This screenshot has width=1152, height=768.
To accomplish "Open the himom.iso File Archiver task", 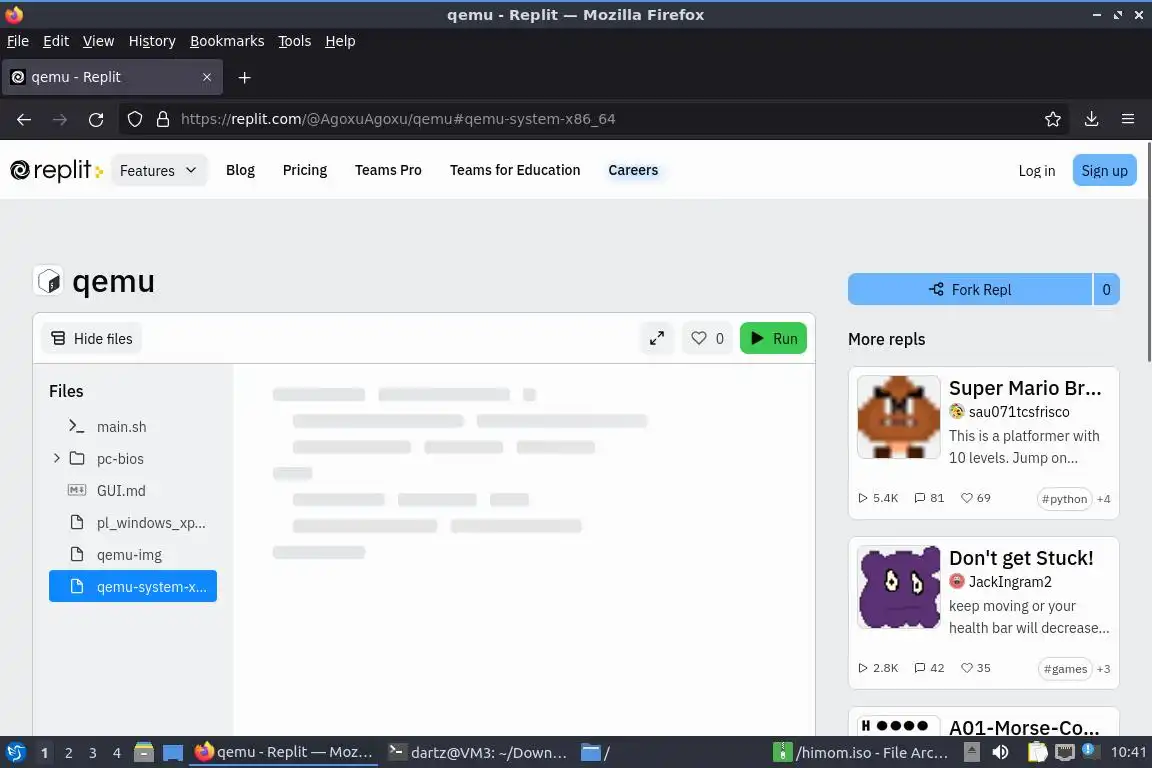I will click(x=861, y=753).
